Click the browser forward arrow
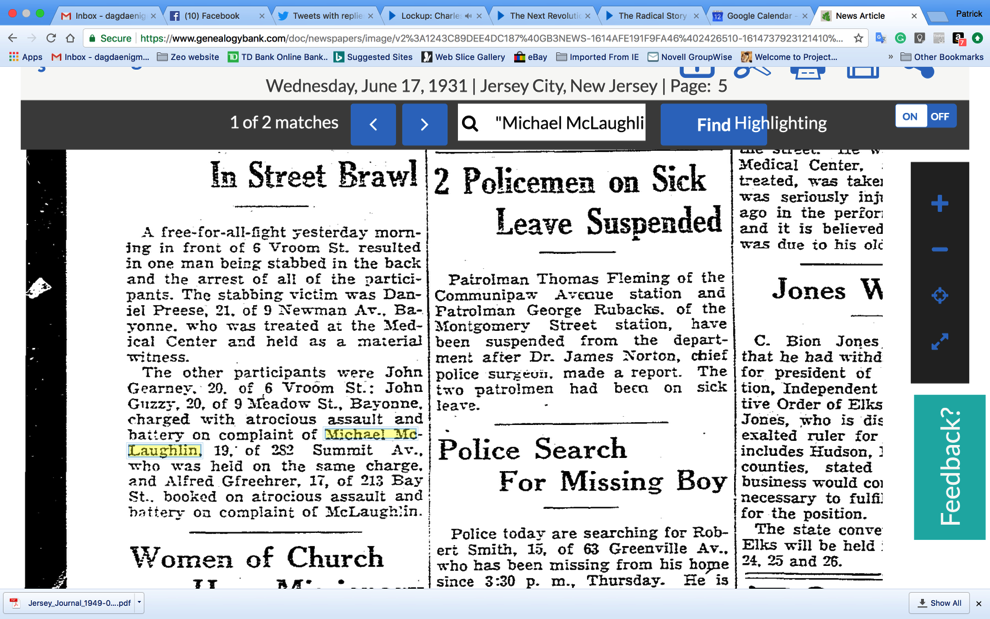Image resolution: width=990 pixels, height=619 pixels. [x=32, y=38]
